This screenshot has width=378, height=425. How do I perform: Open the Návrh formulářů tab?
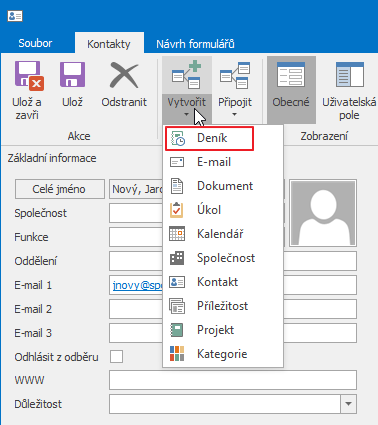coord(195,44)
